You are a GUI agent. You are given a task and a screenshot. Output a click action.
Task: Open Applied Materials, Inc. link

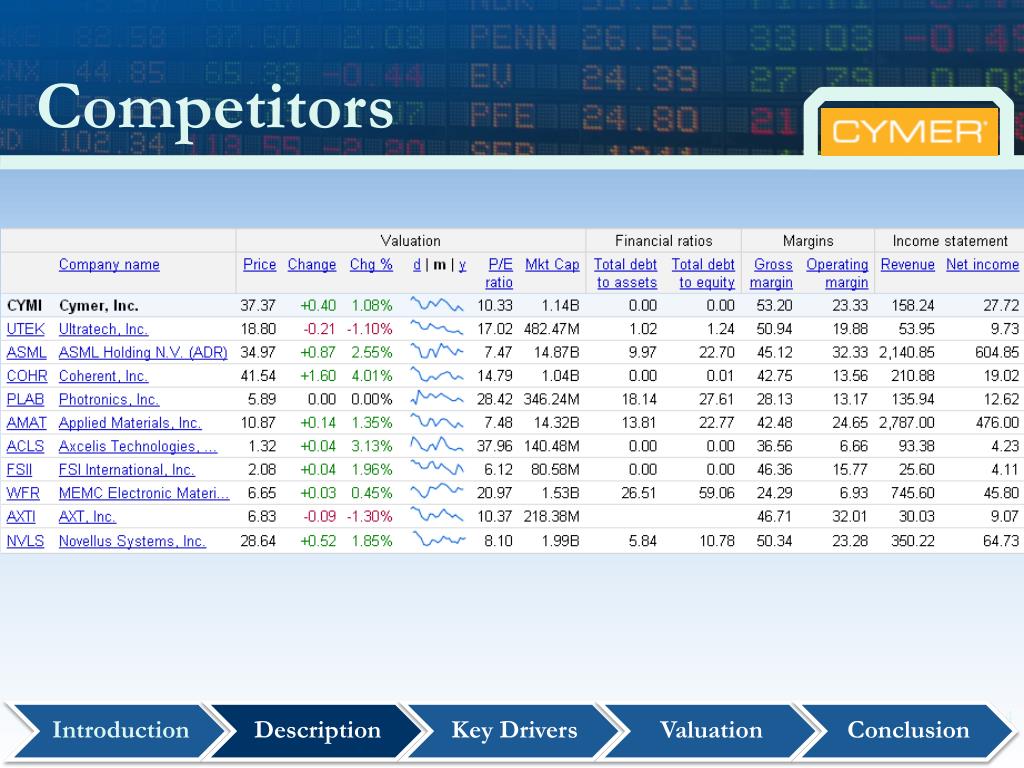130,423
